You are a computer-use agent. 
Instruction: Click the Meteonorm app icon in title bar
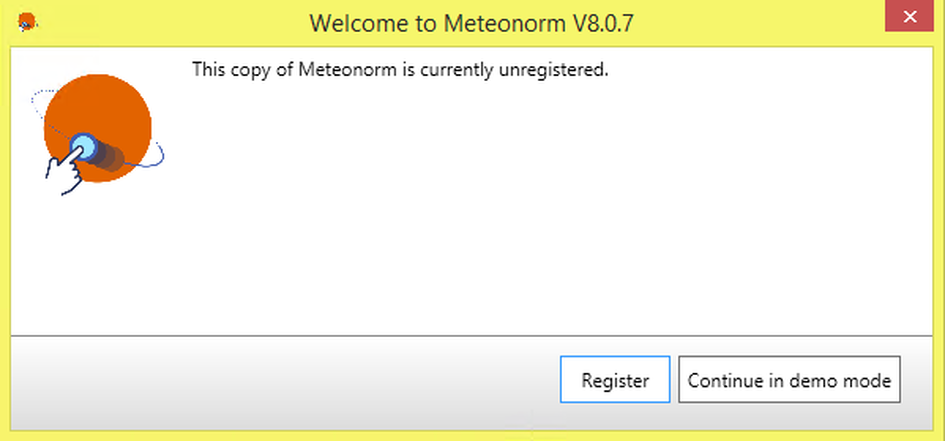28,21
